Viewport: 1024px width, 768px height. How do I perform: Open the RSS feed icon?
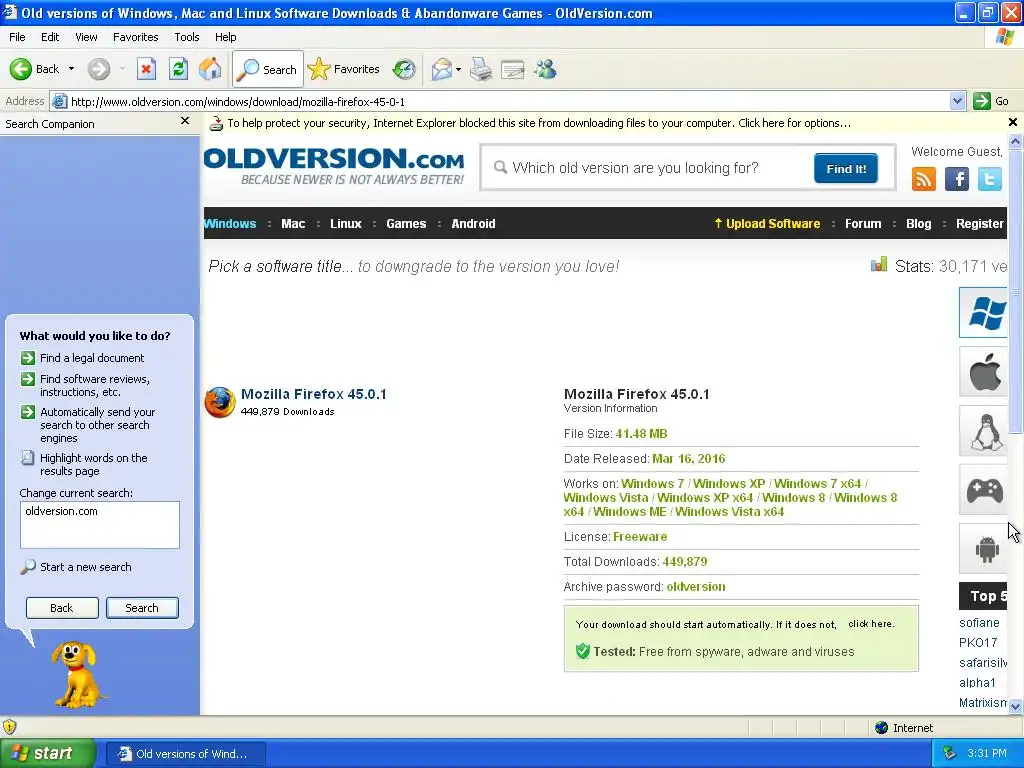tap(924, 179)
